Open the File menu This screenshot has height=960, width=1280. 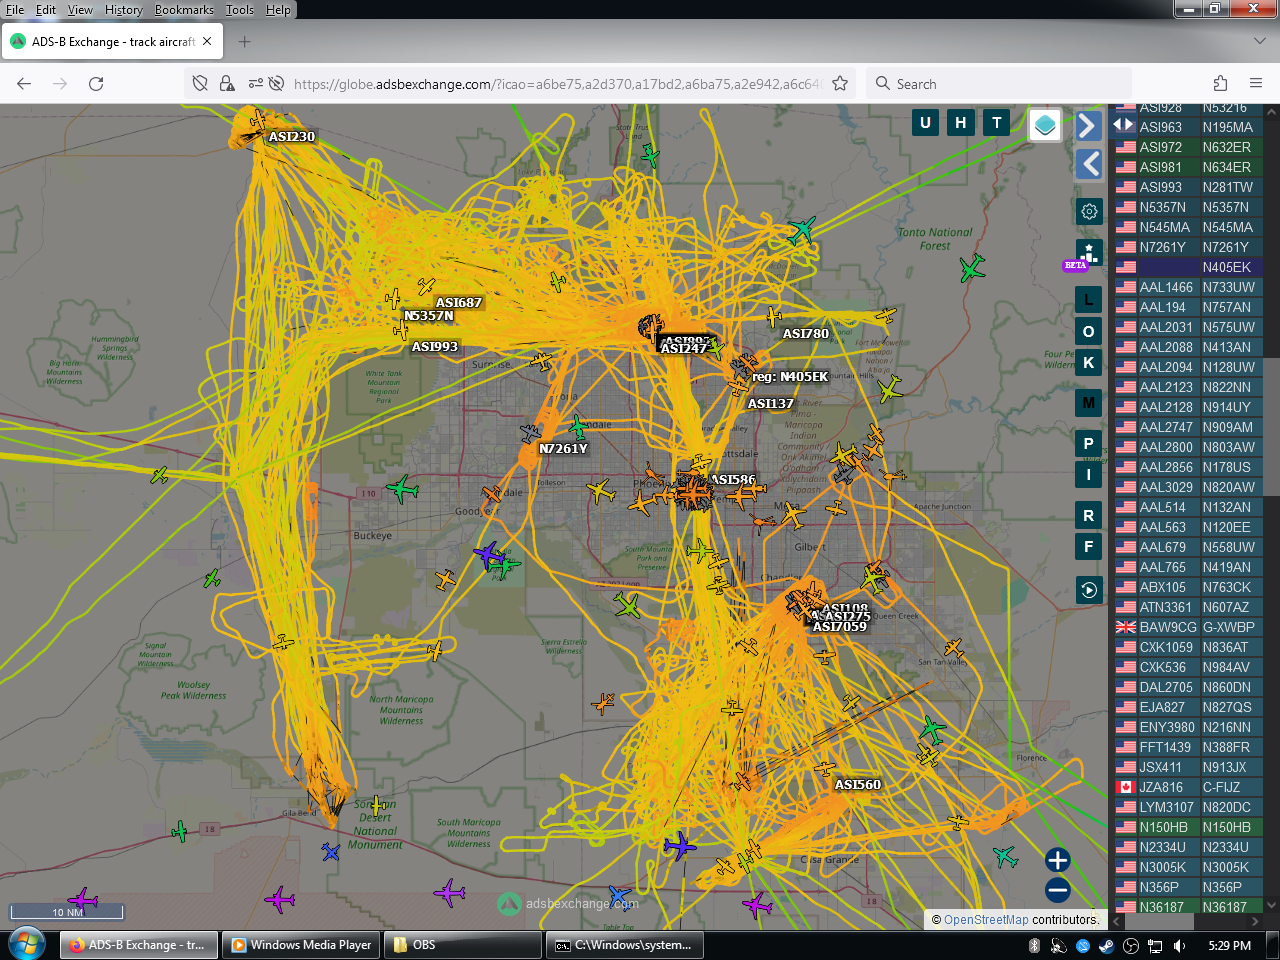point(15,10)
